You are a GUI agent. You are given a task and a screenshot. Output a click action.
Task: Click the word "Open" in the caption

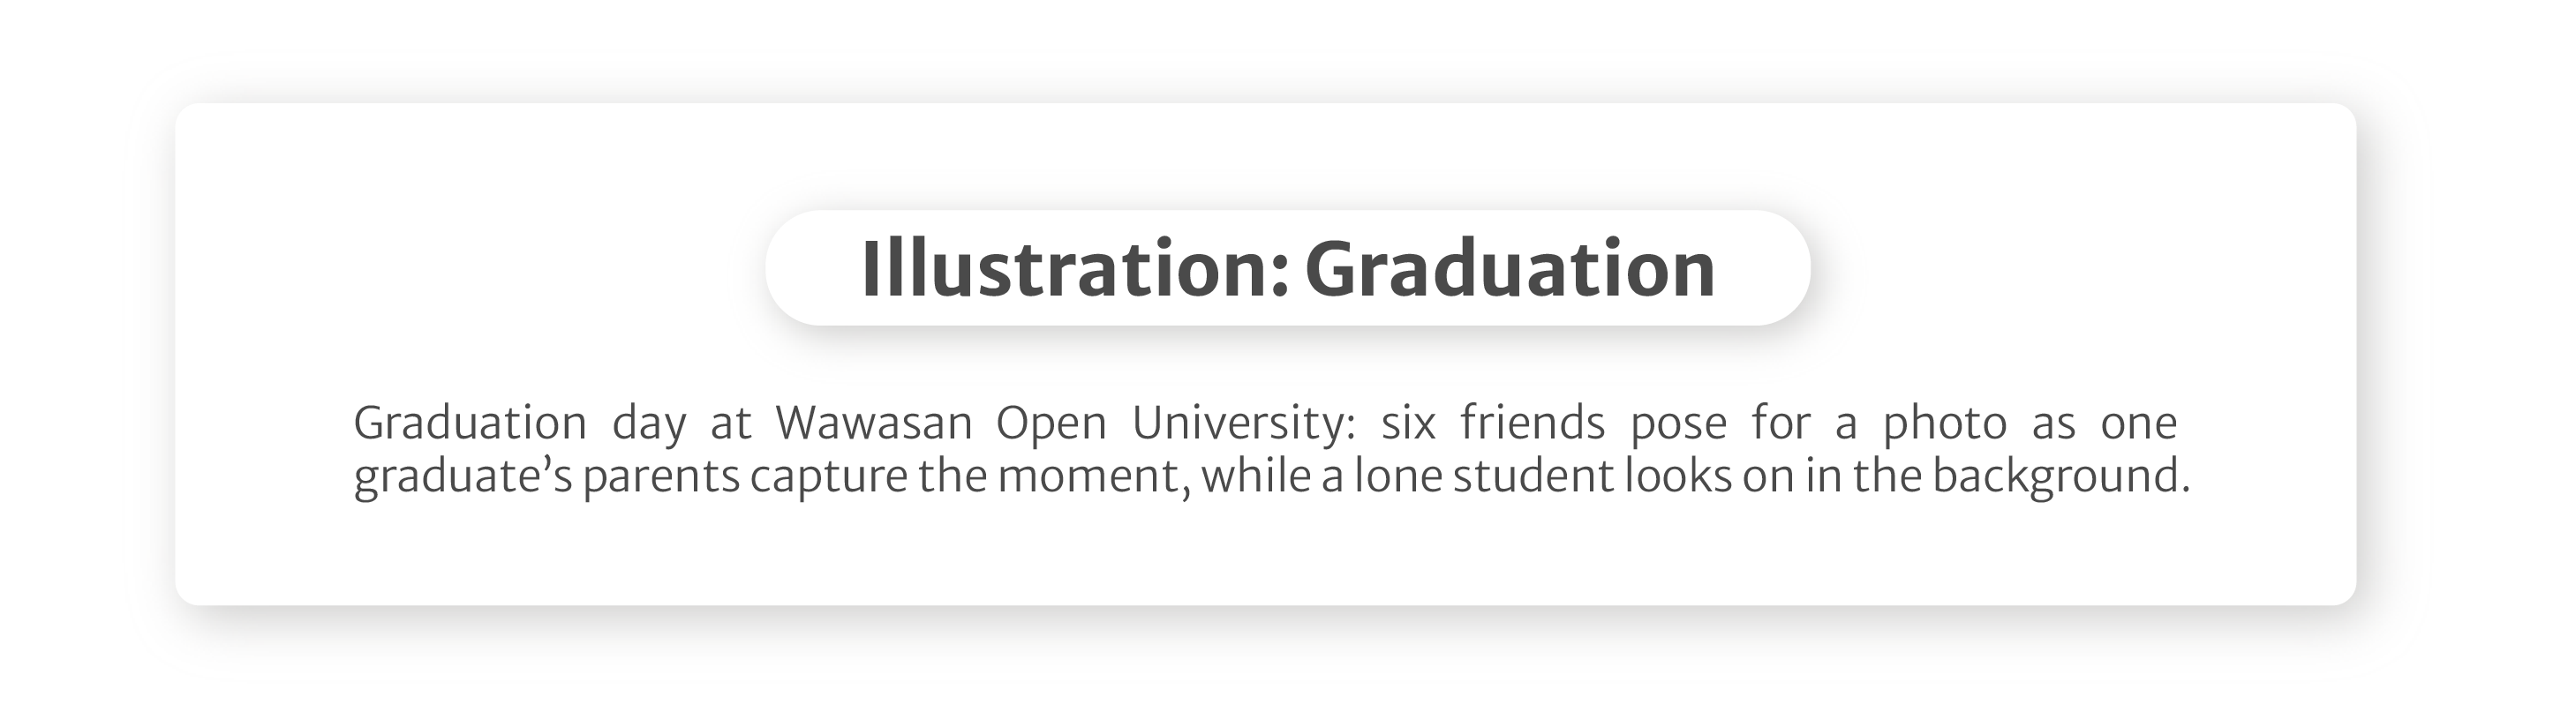point(1051,423)
